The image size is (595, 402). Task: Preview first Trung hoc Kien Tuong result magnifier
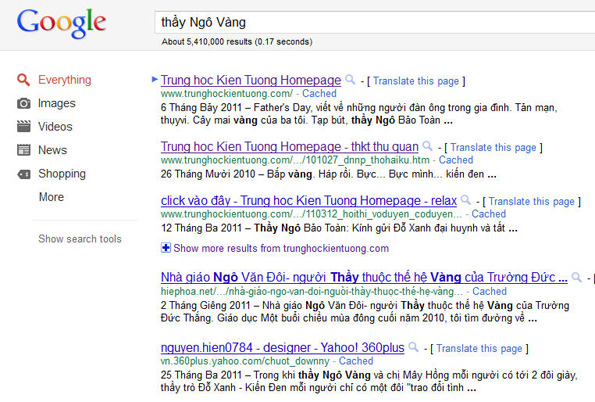350,80
